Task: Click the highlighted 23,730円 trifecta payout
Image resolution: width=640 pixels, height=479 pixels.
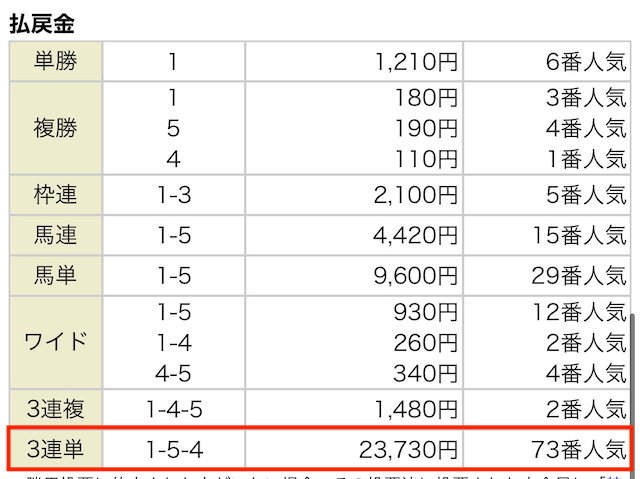Action: pyautogui.click(x=410, y=447)
